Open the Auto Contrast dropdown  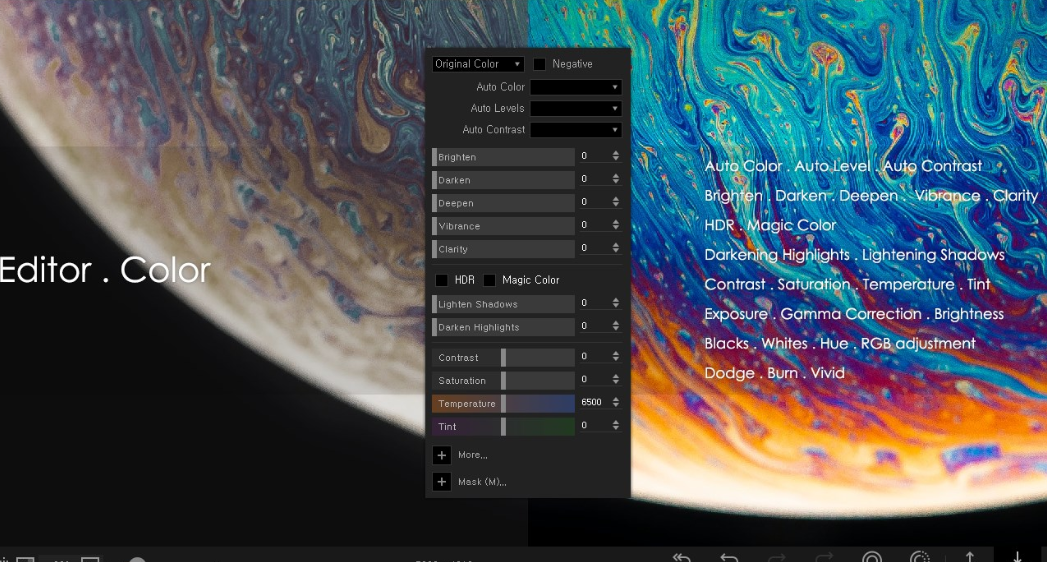[576, 129]
